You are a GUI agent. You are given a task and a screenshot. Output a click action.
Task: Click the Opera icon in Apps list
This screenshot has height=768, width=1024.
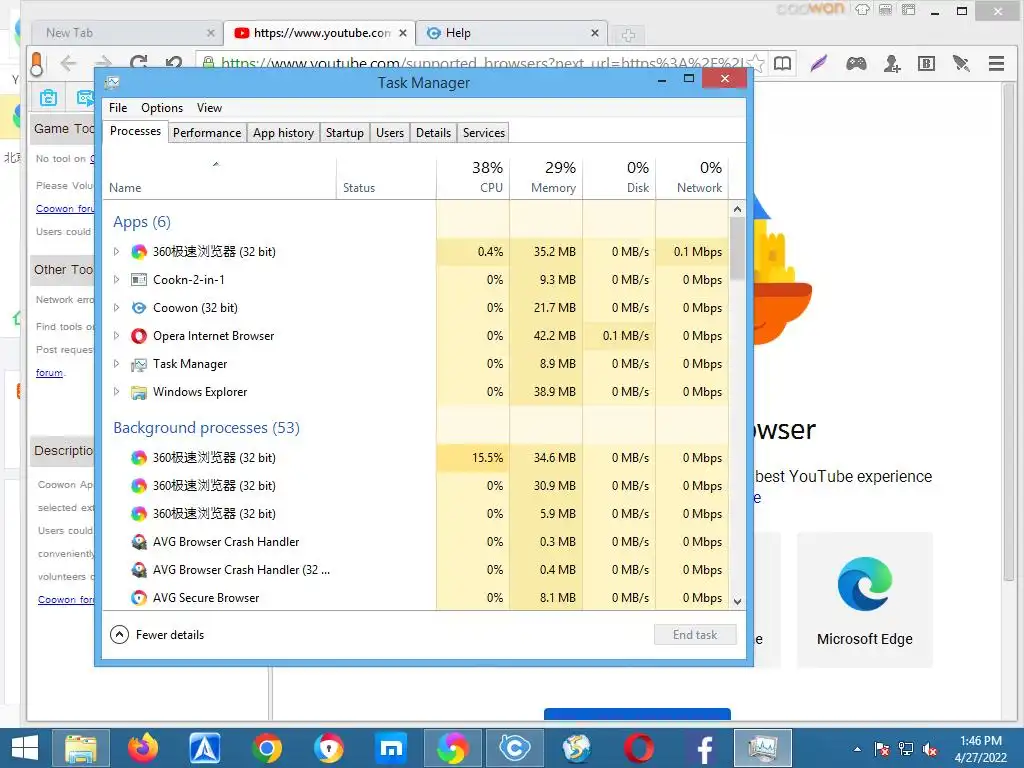138,336
